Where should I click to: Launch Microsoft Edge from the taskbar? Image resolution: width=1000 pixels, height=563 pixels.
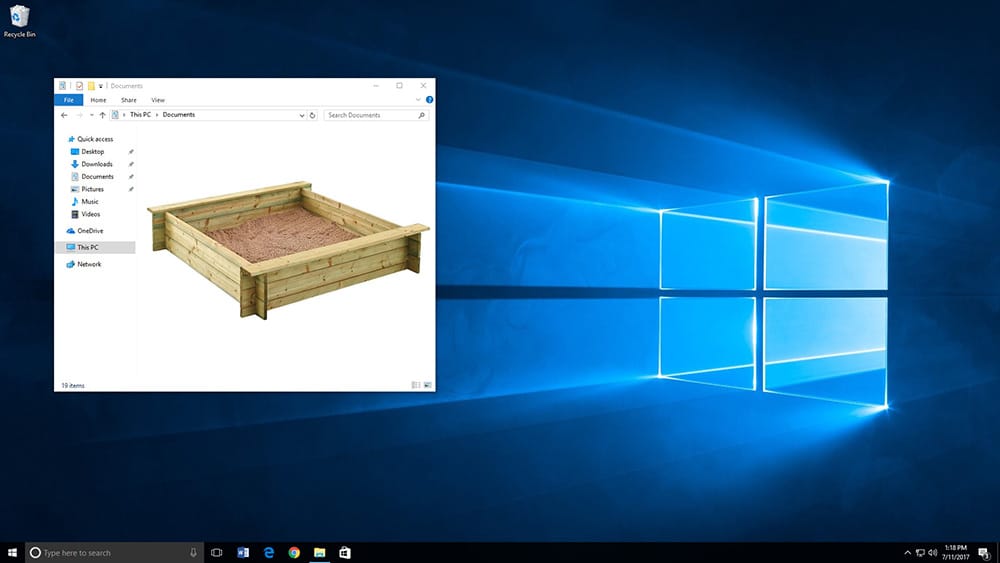click(x=268, y=553)
